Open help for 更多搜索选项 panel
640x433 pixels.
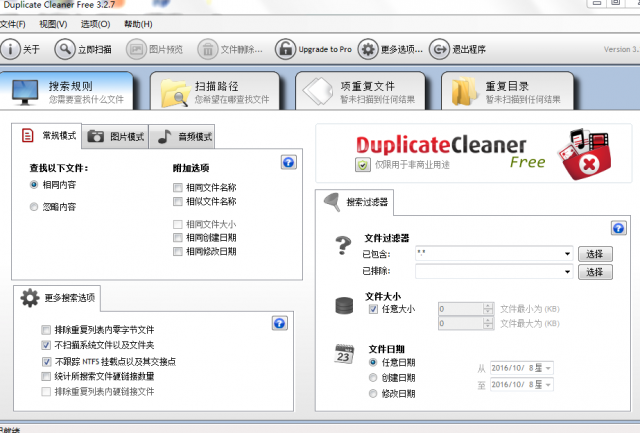point(280,323)
